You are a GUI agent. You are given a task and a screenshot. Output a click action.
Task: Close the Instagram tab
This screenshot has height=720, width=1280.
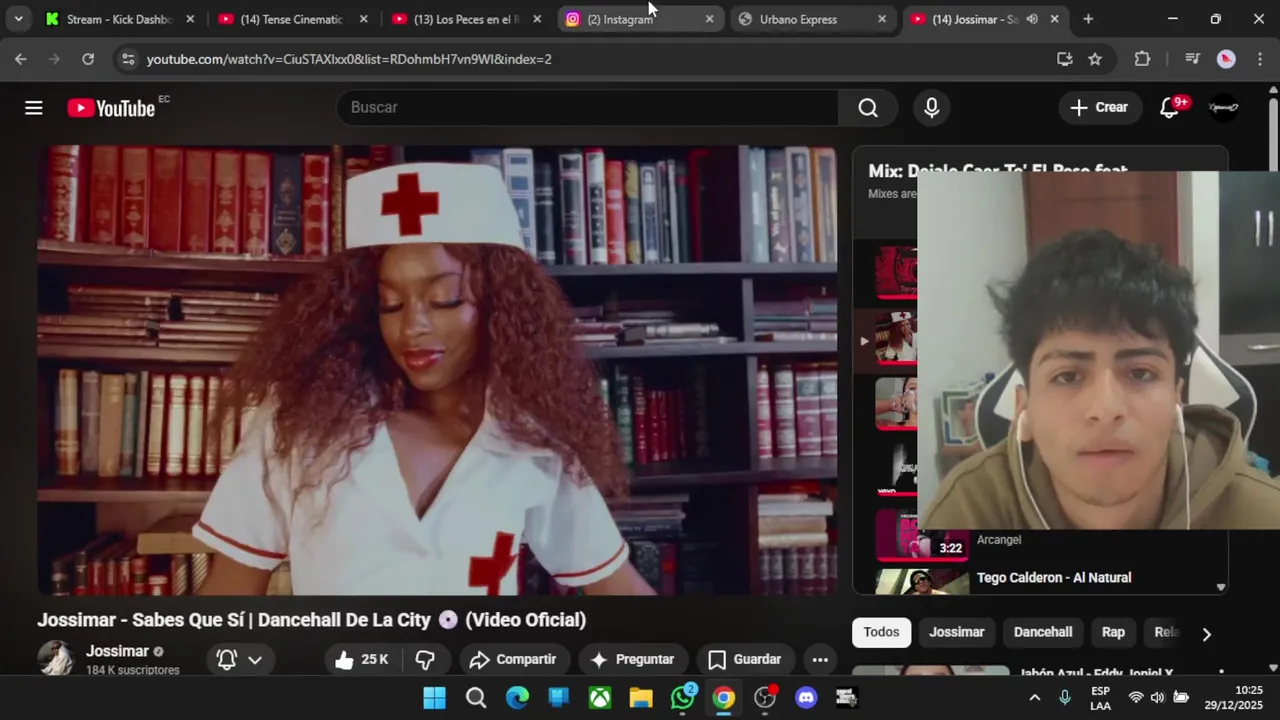(709, 19)
